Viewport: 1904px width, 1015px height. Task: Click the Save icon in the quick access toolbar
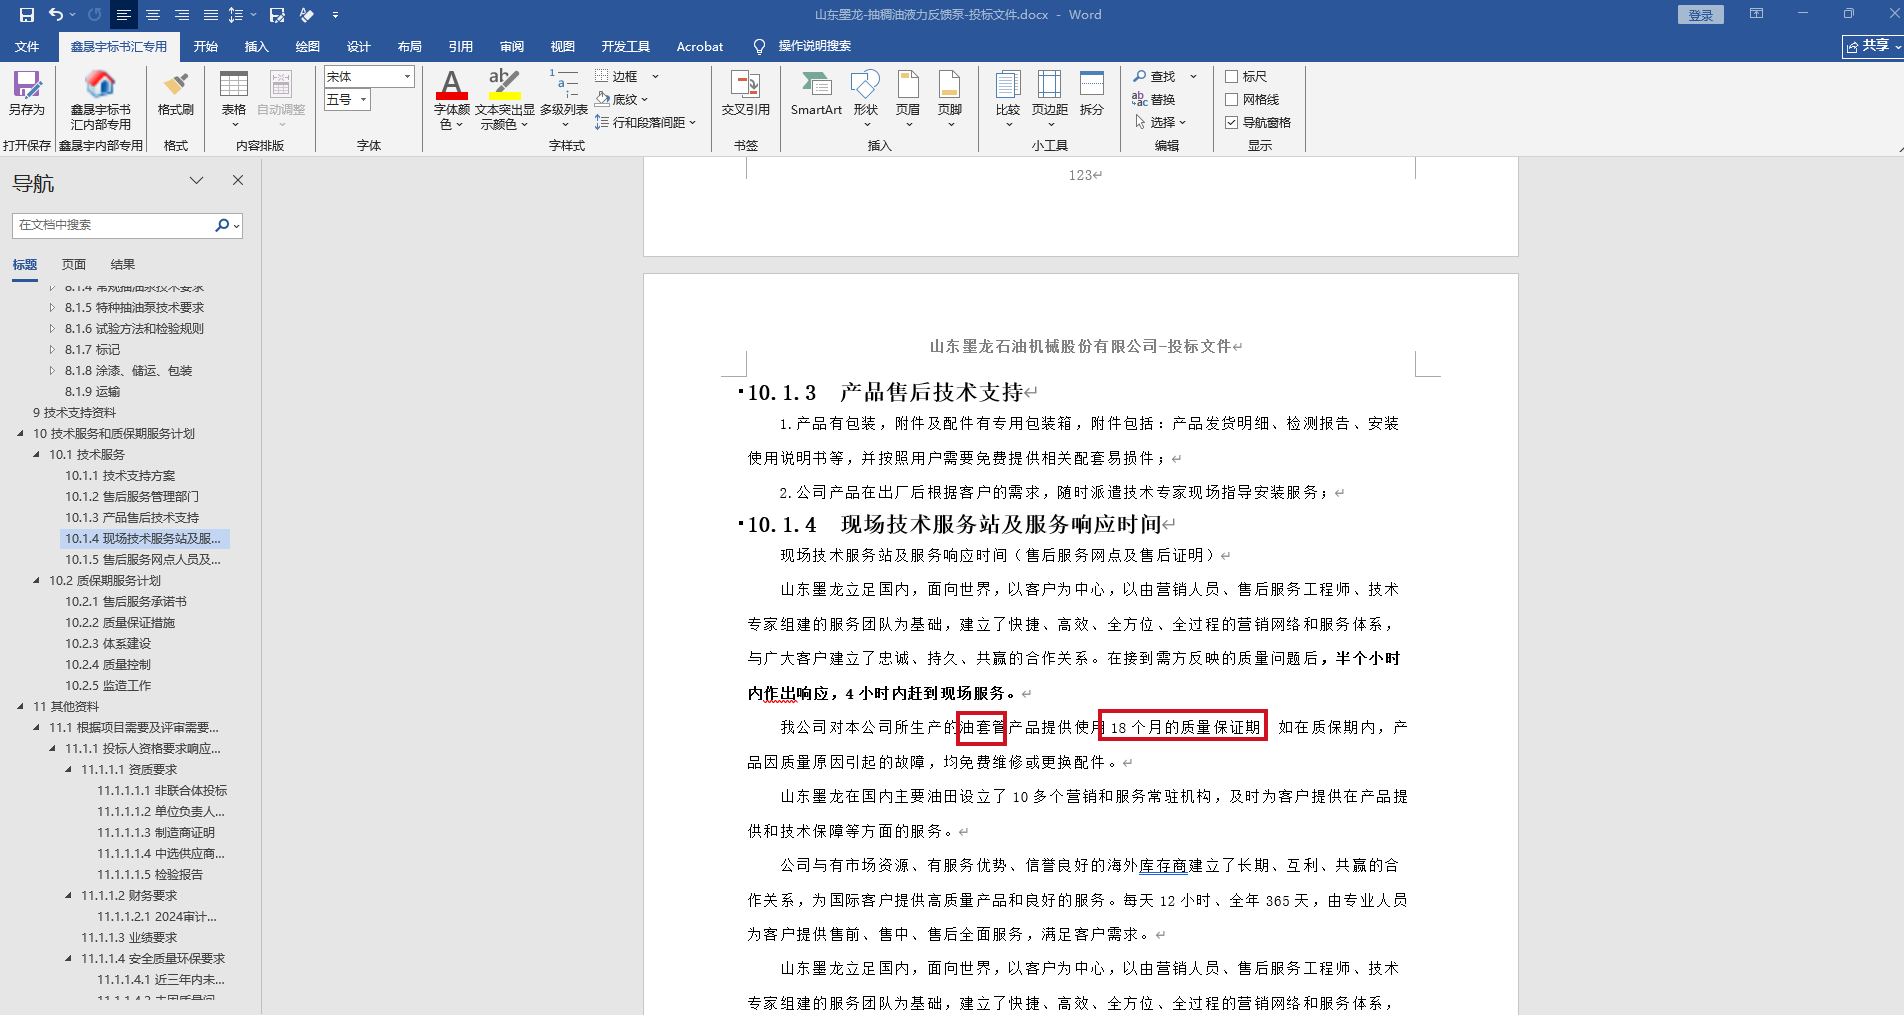click(27, 15)
